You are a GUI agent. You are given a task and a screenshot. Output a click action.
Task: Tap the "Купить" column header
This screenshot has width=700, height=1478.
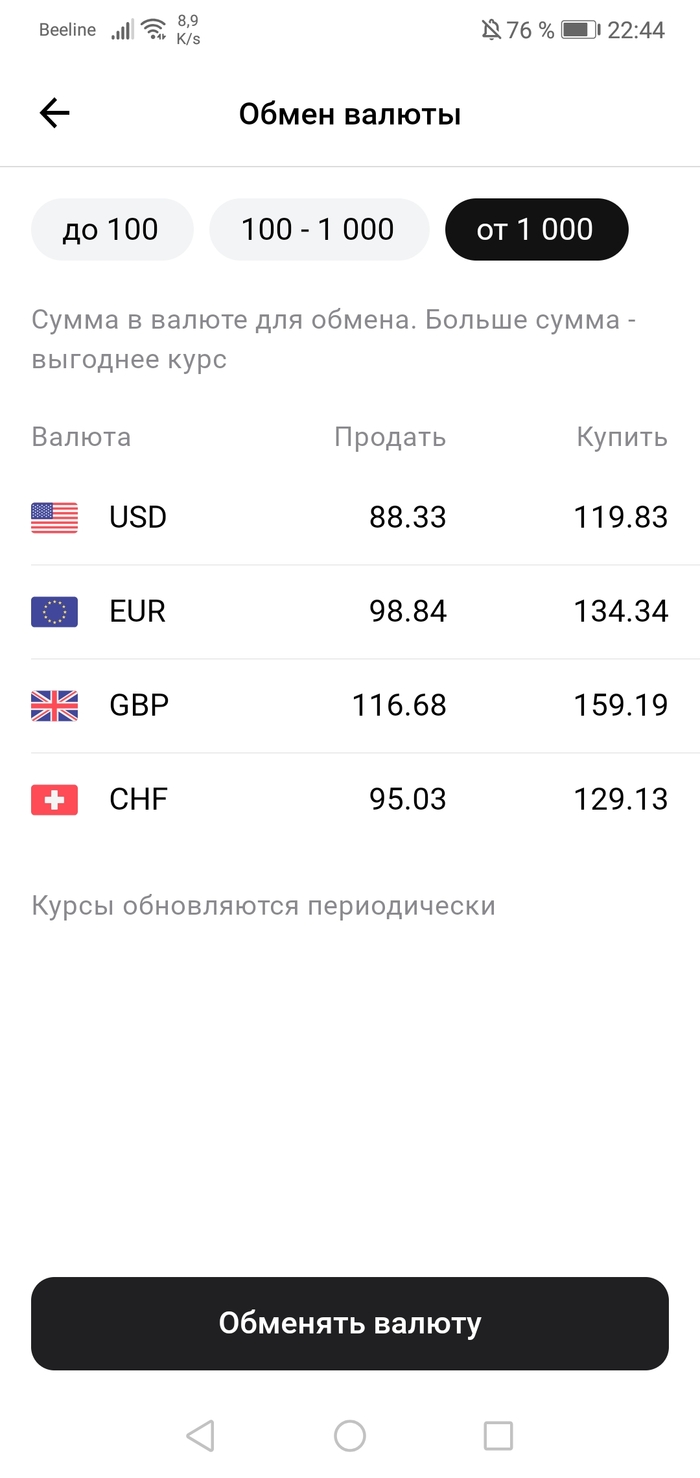coord(622,437)
